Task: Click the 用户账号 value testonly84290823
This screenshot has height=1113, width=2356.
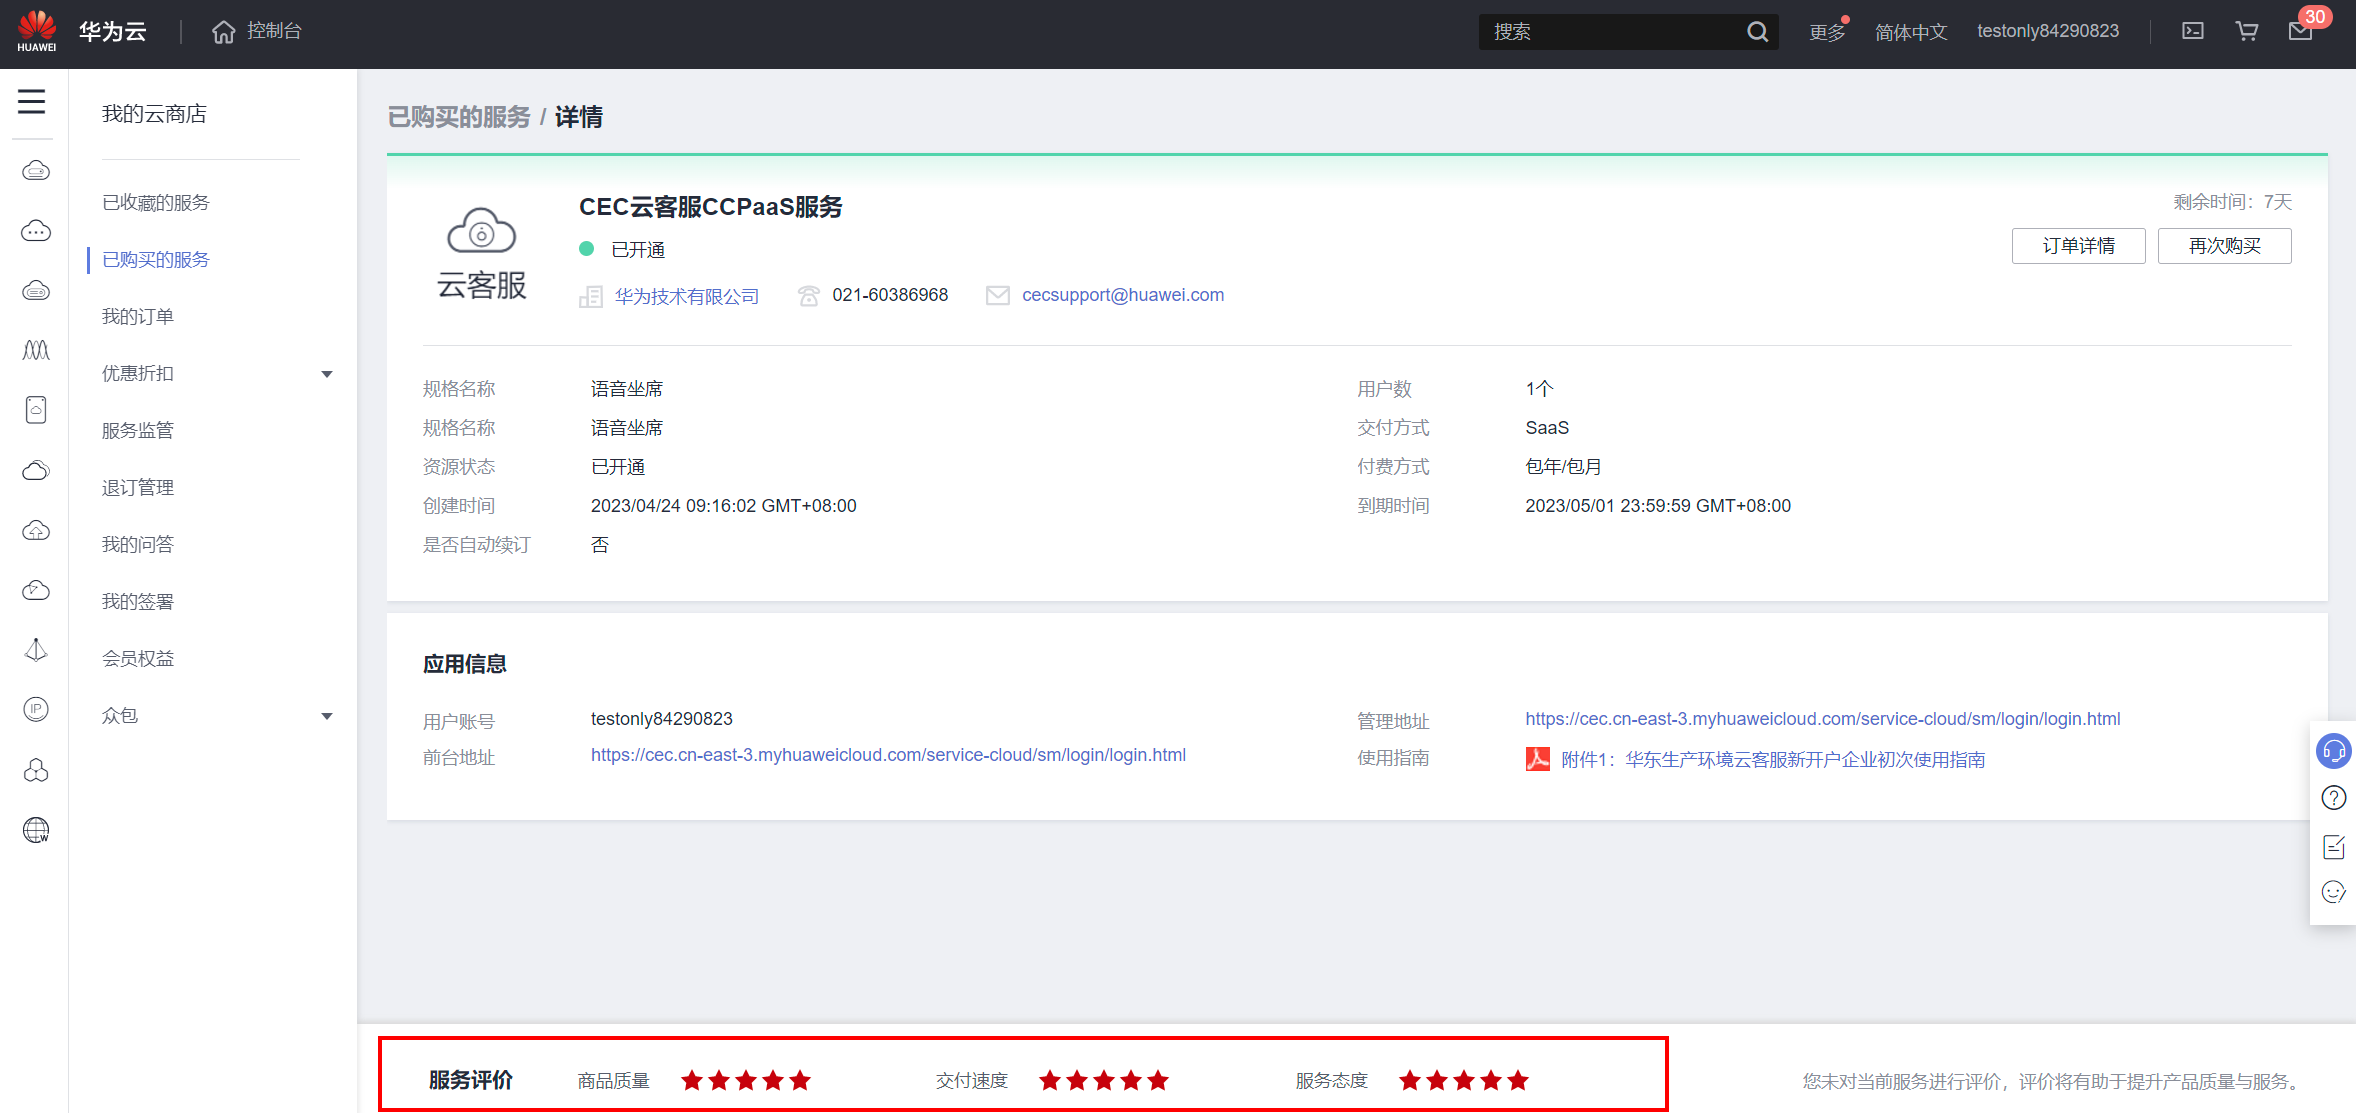Action: coord(662,719)
